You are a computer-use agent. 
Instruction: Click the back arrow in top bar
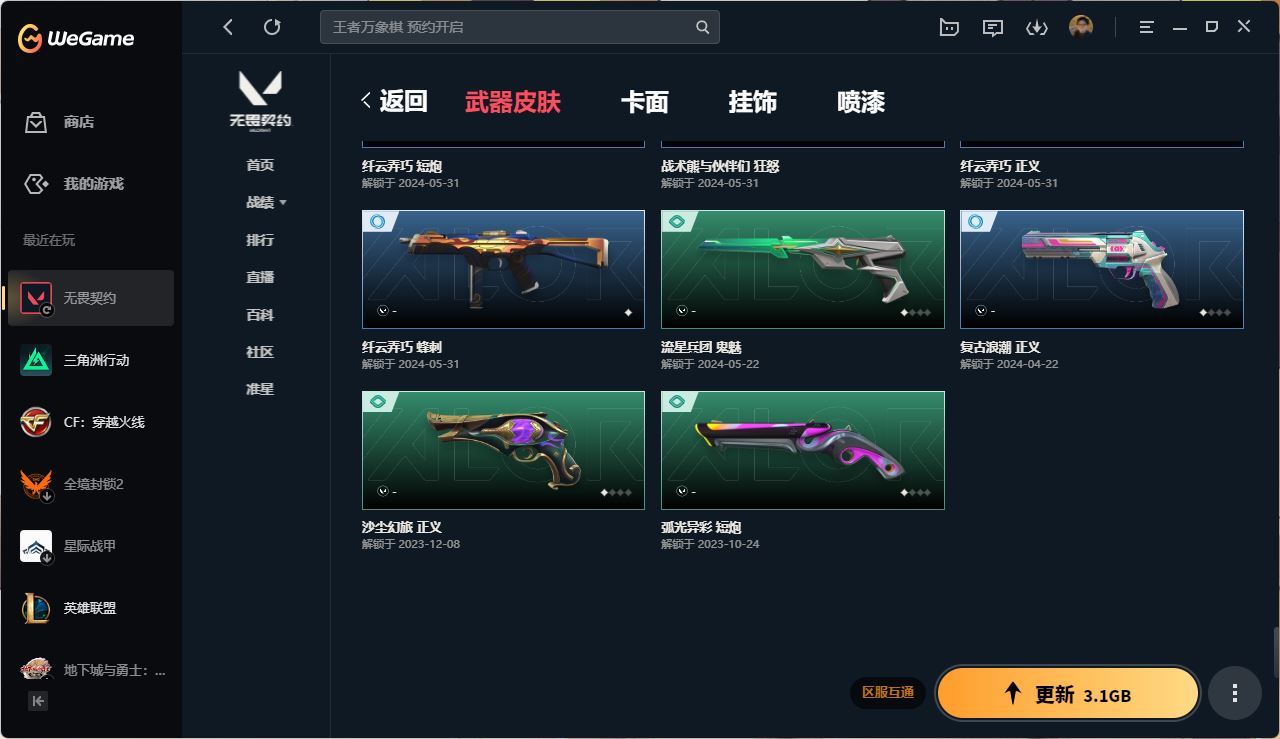(x=228, y=27)
